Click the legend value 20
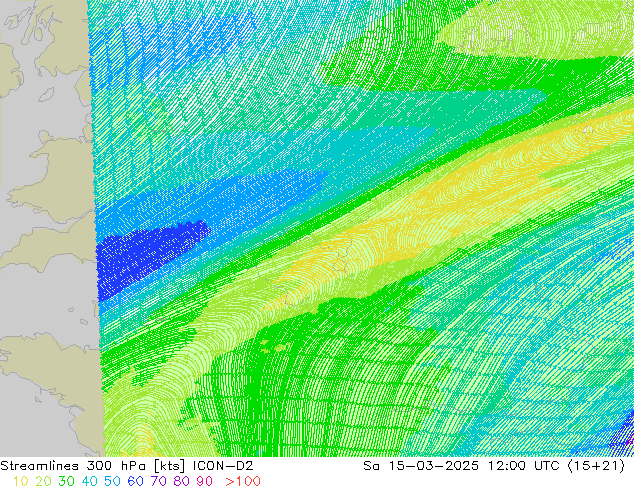The width and height of the screenshot is (634, 490). [x=43, y=481]
